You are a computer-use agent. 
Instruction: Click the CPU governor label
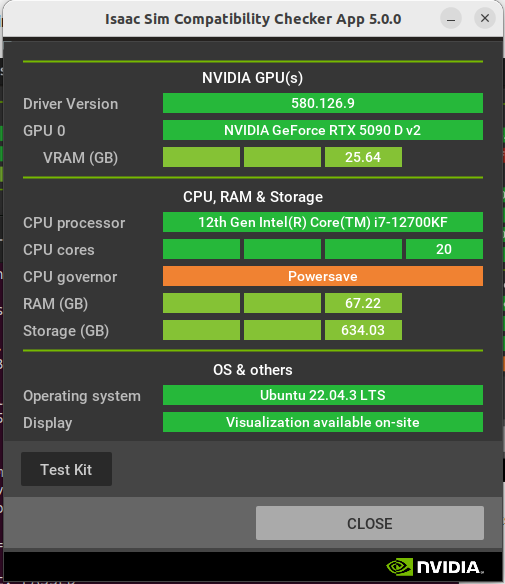pos(70,277)
